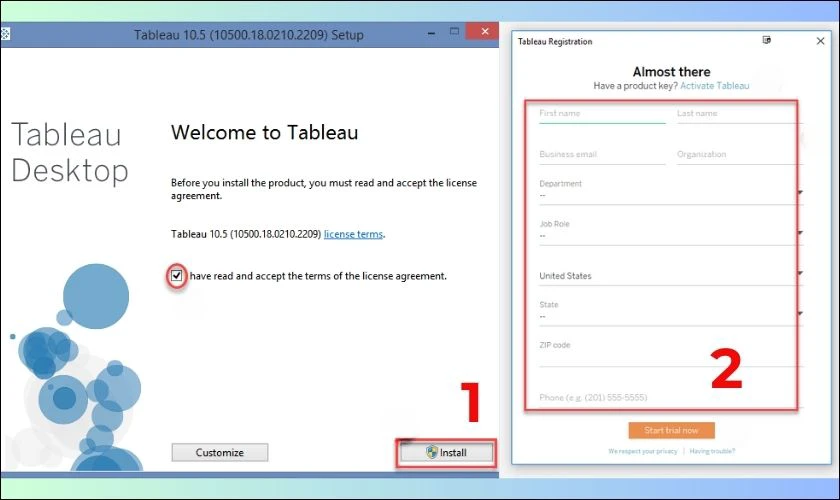Close the Tableau Setup window
Screen dimensions: 840x500
click(x=485, y=32)
